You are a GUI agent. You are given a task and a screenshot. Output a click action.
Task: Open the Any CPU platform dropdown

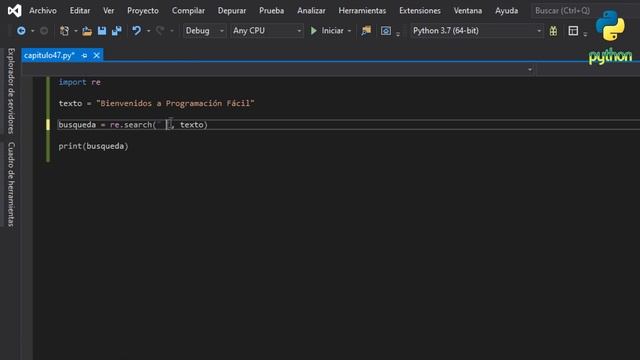coord(267,31)
